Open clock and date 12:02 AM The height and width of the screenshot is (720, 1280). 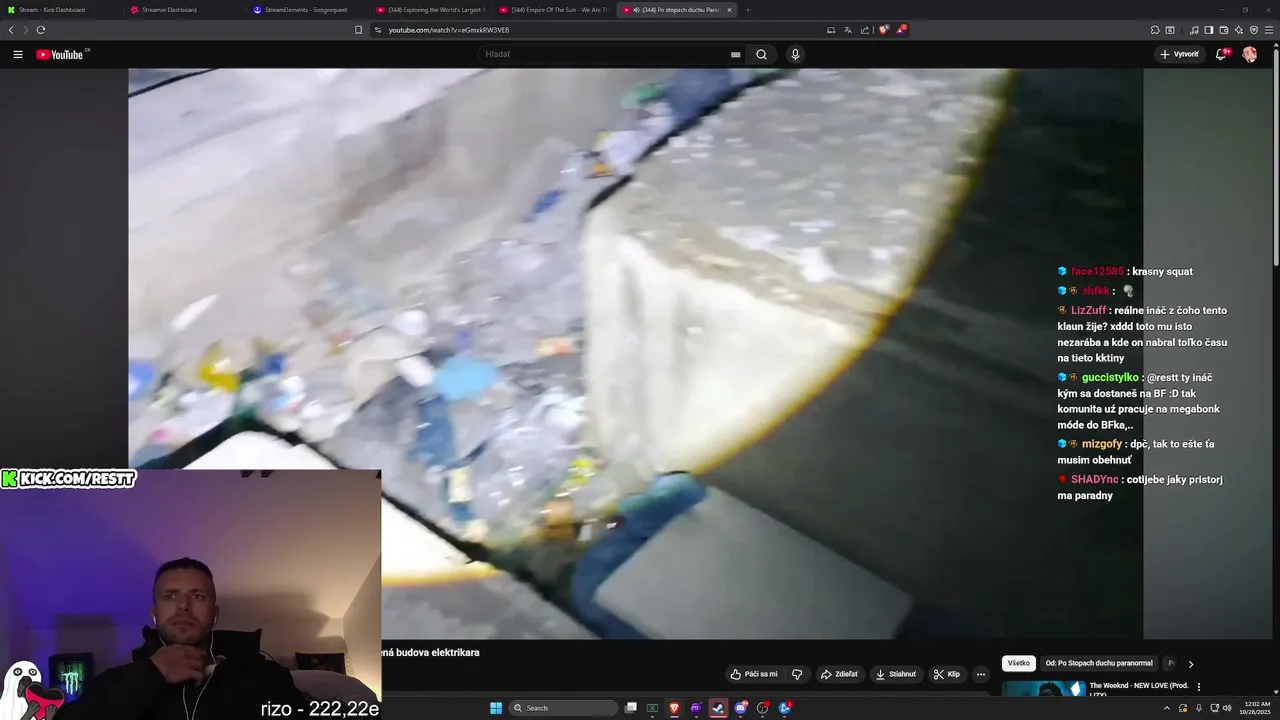tap(1256, 708)
